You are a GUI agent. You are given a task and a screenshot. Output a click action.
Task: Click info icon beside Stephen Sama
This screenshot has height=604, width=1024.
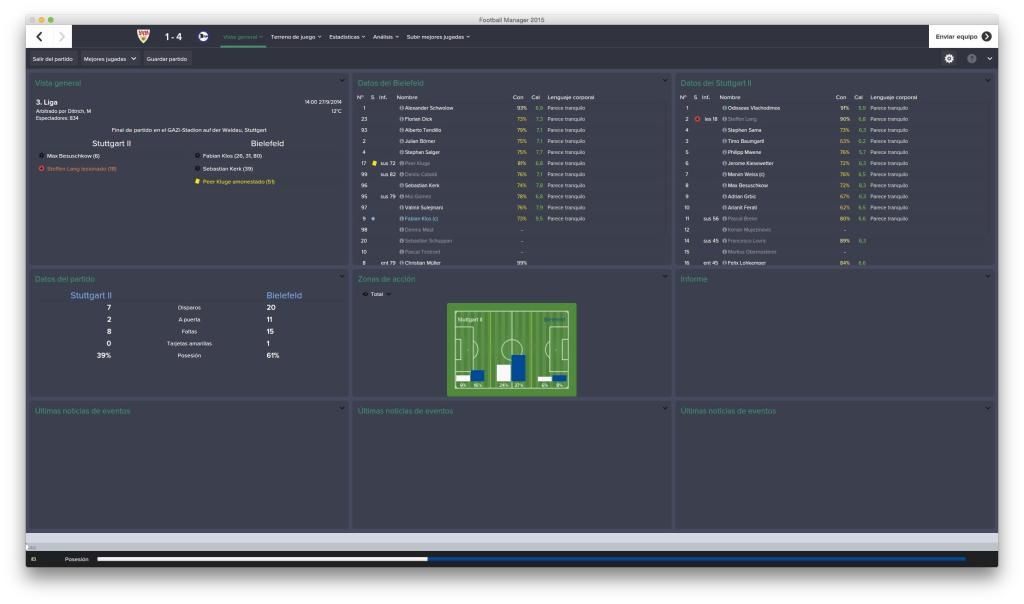724,130
